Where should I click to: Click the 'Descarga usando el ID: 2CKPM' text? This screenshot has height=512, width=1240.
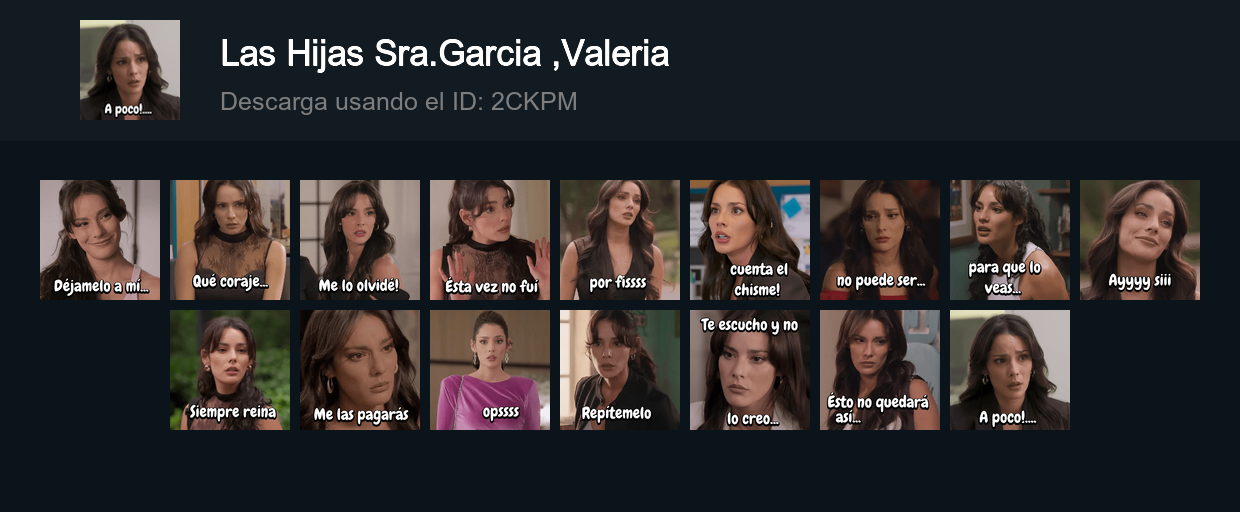[x=399, y=102]
